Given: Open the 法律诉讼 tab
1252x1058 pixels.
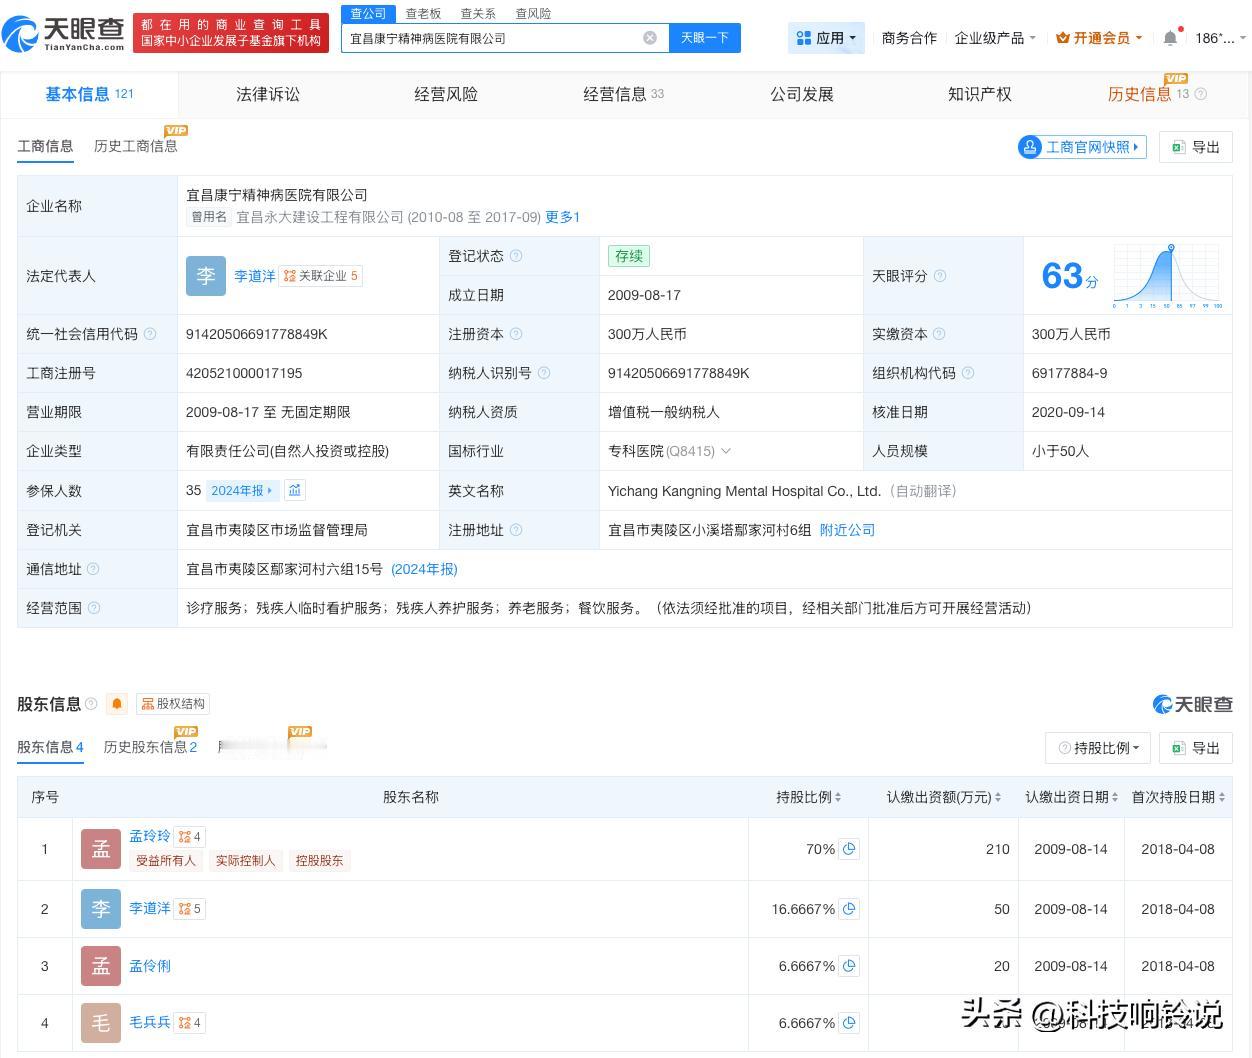Looking at the screenshot, I should click(268, 94).
